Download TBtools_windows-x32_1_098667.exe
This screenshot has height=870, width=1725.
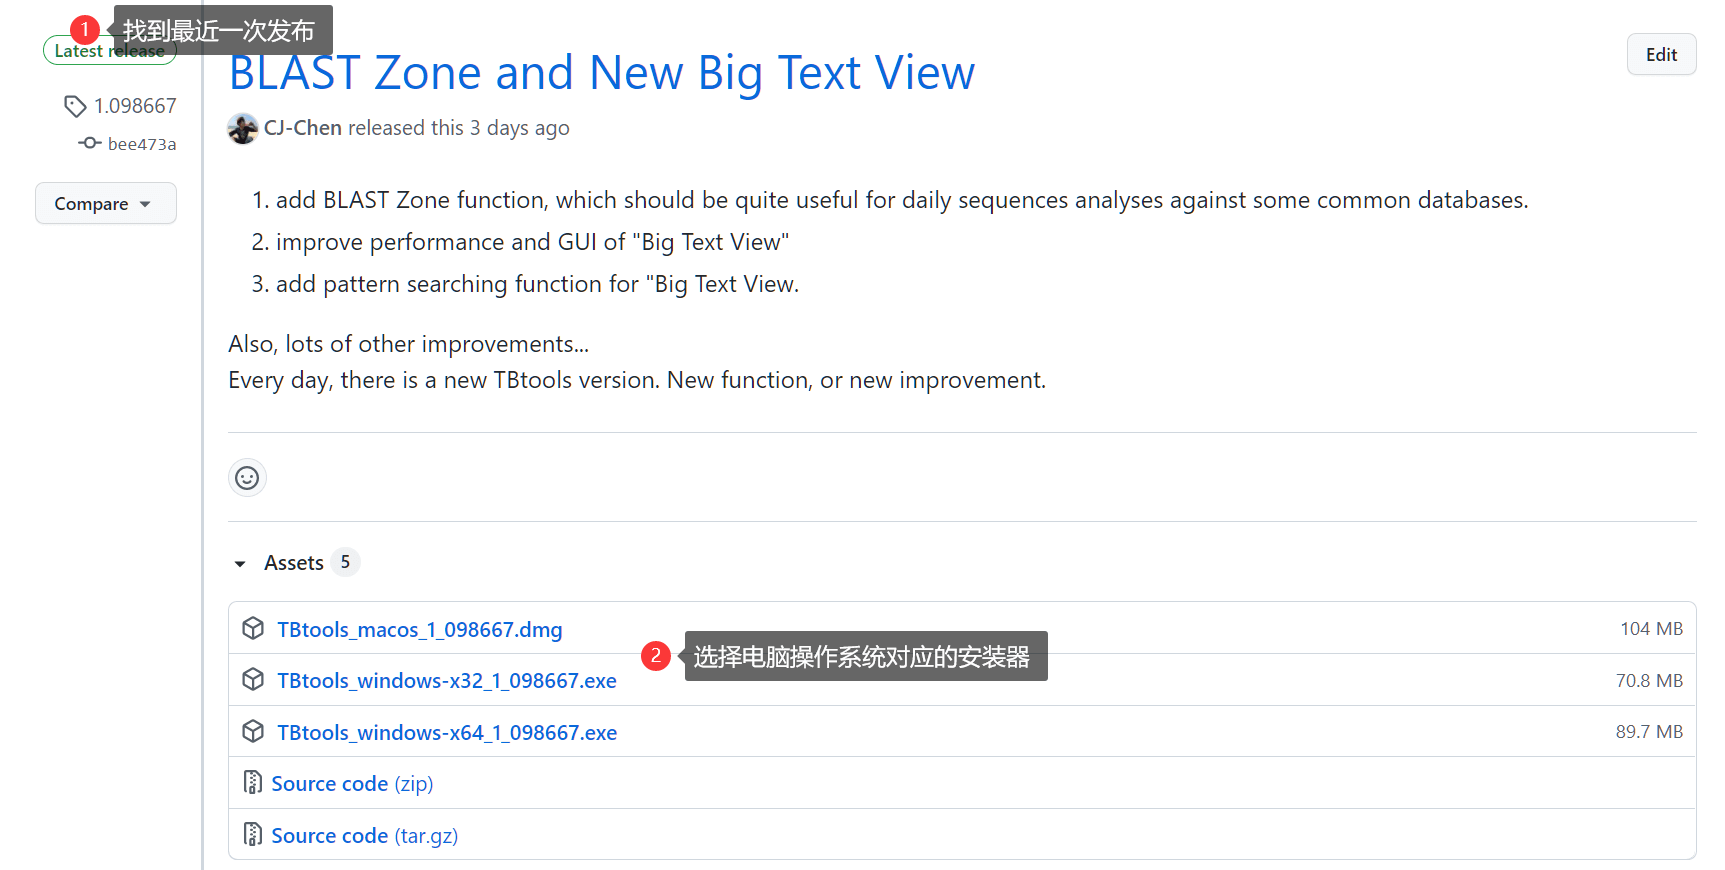tap(446, 681)
